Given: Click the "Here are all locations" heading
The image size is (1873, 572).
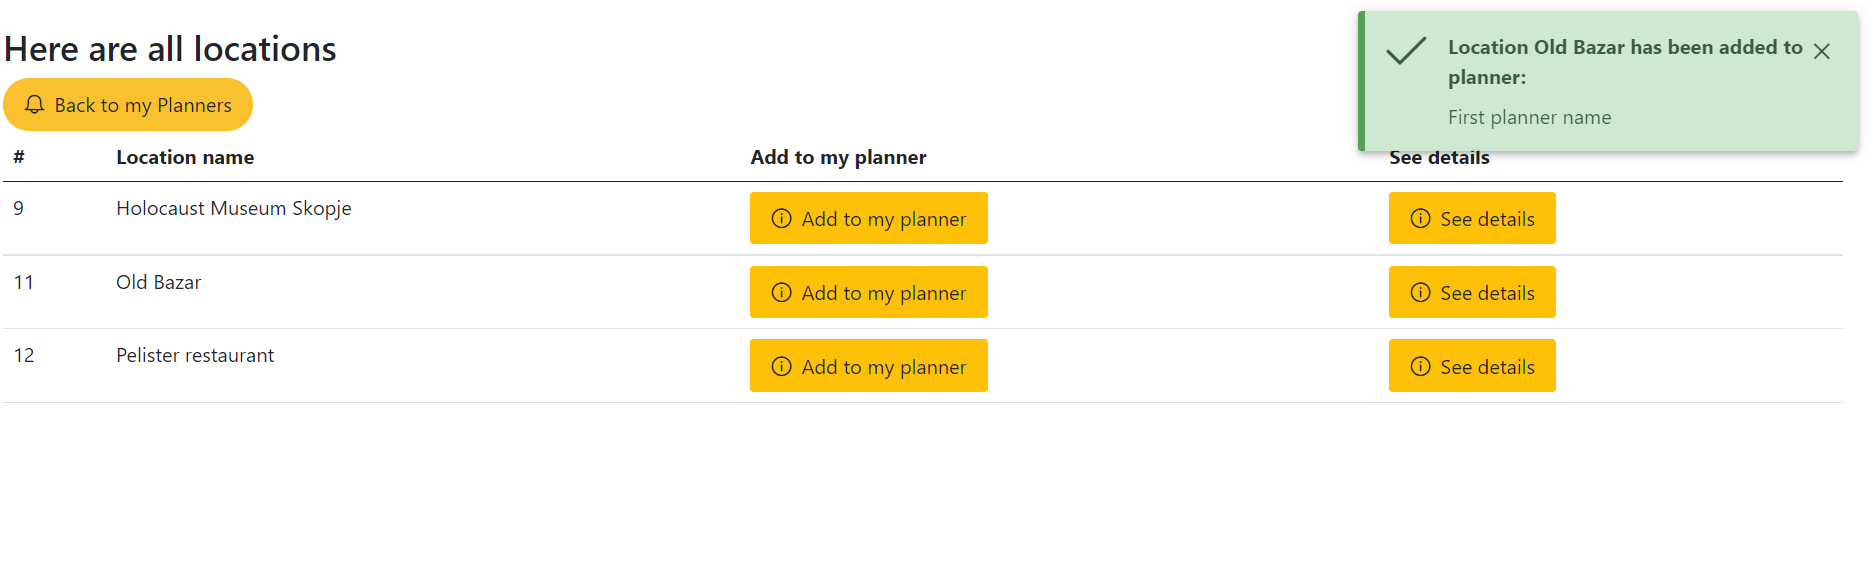Looking at the screenshot, I should tap(170, 49).
